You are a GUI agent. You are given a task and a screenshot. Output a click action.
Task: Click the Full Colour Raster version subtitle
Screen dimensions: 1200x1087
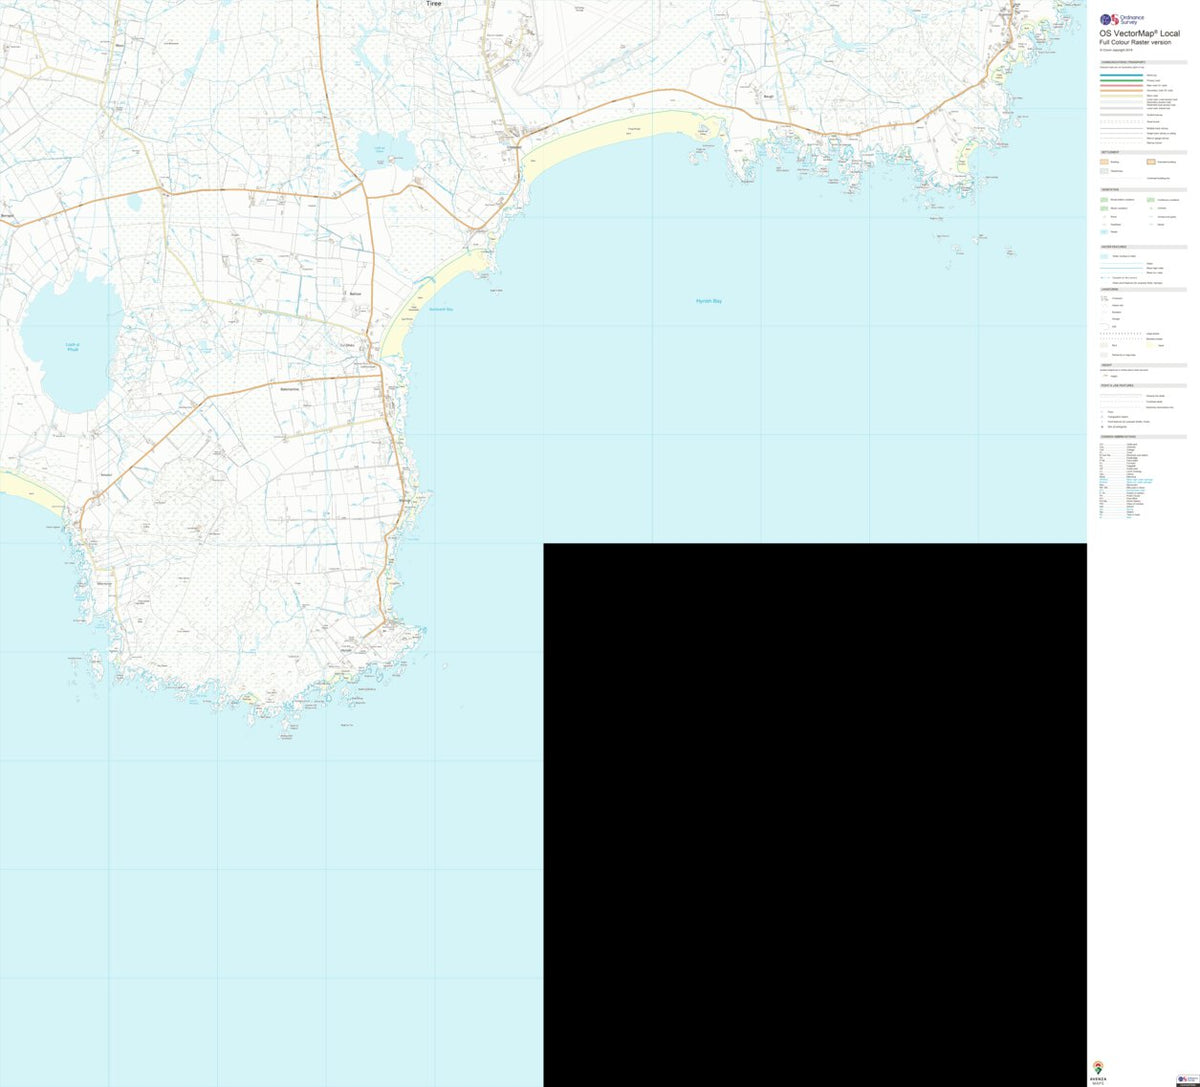pos(1135,42)
